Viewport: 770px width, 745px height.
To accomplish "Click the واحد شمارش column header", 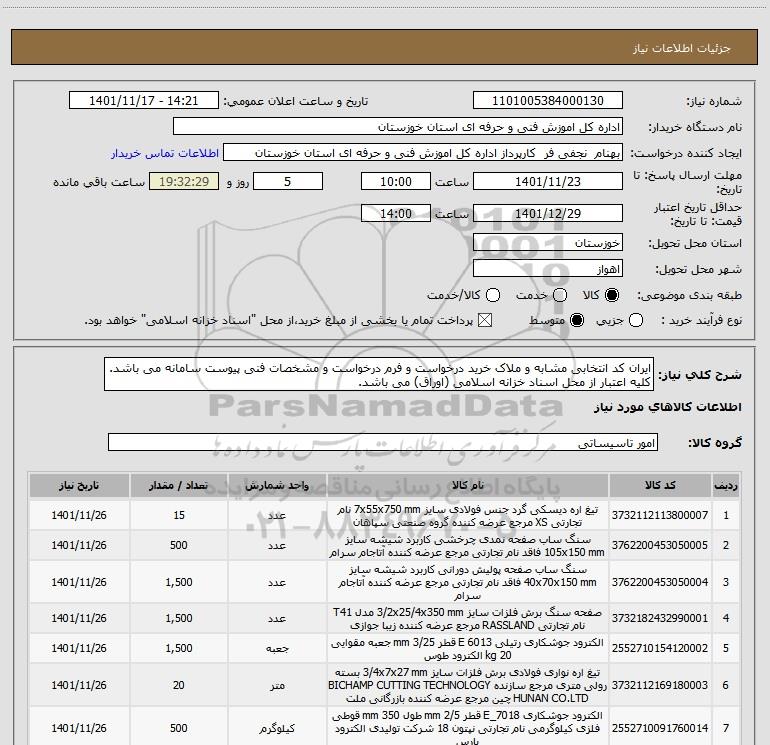I will click(x=277, y=486).
